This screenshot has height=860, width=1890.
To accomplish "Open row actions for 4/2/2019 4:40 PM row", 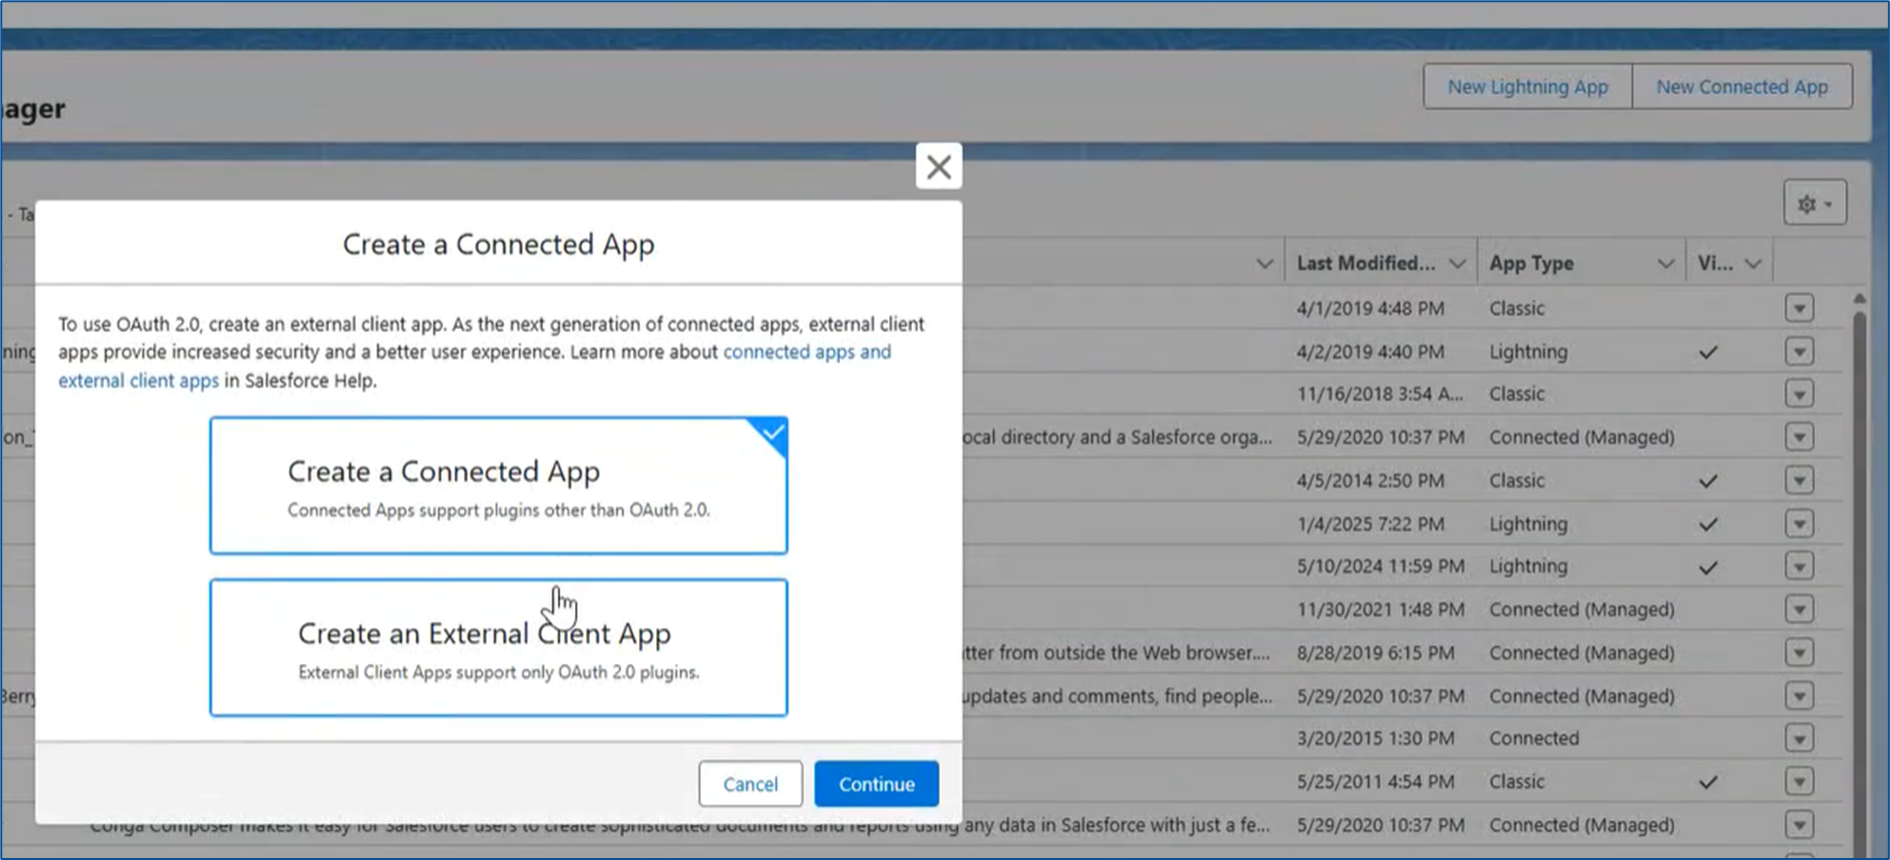I will tap(1799, 352).
